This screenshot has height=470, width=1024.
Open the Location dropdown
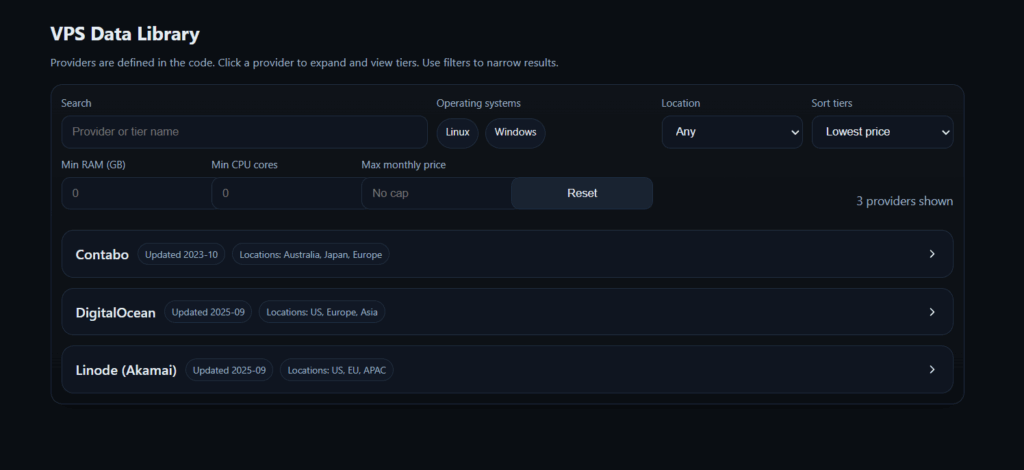pos(732,132)
